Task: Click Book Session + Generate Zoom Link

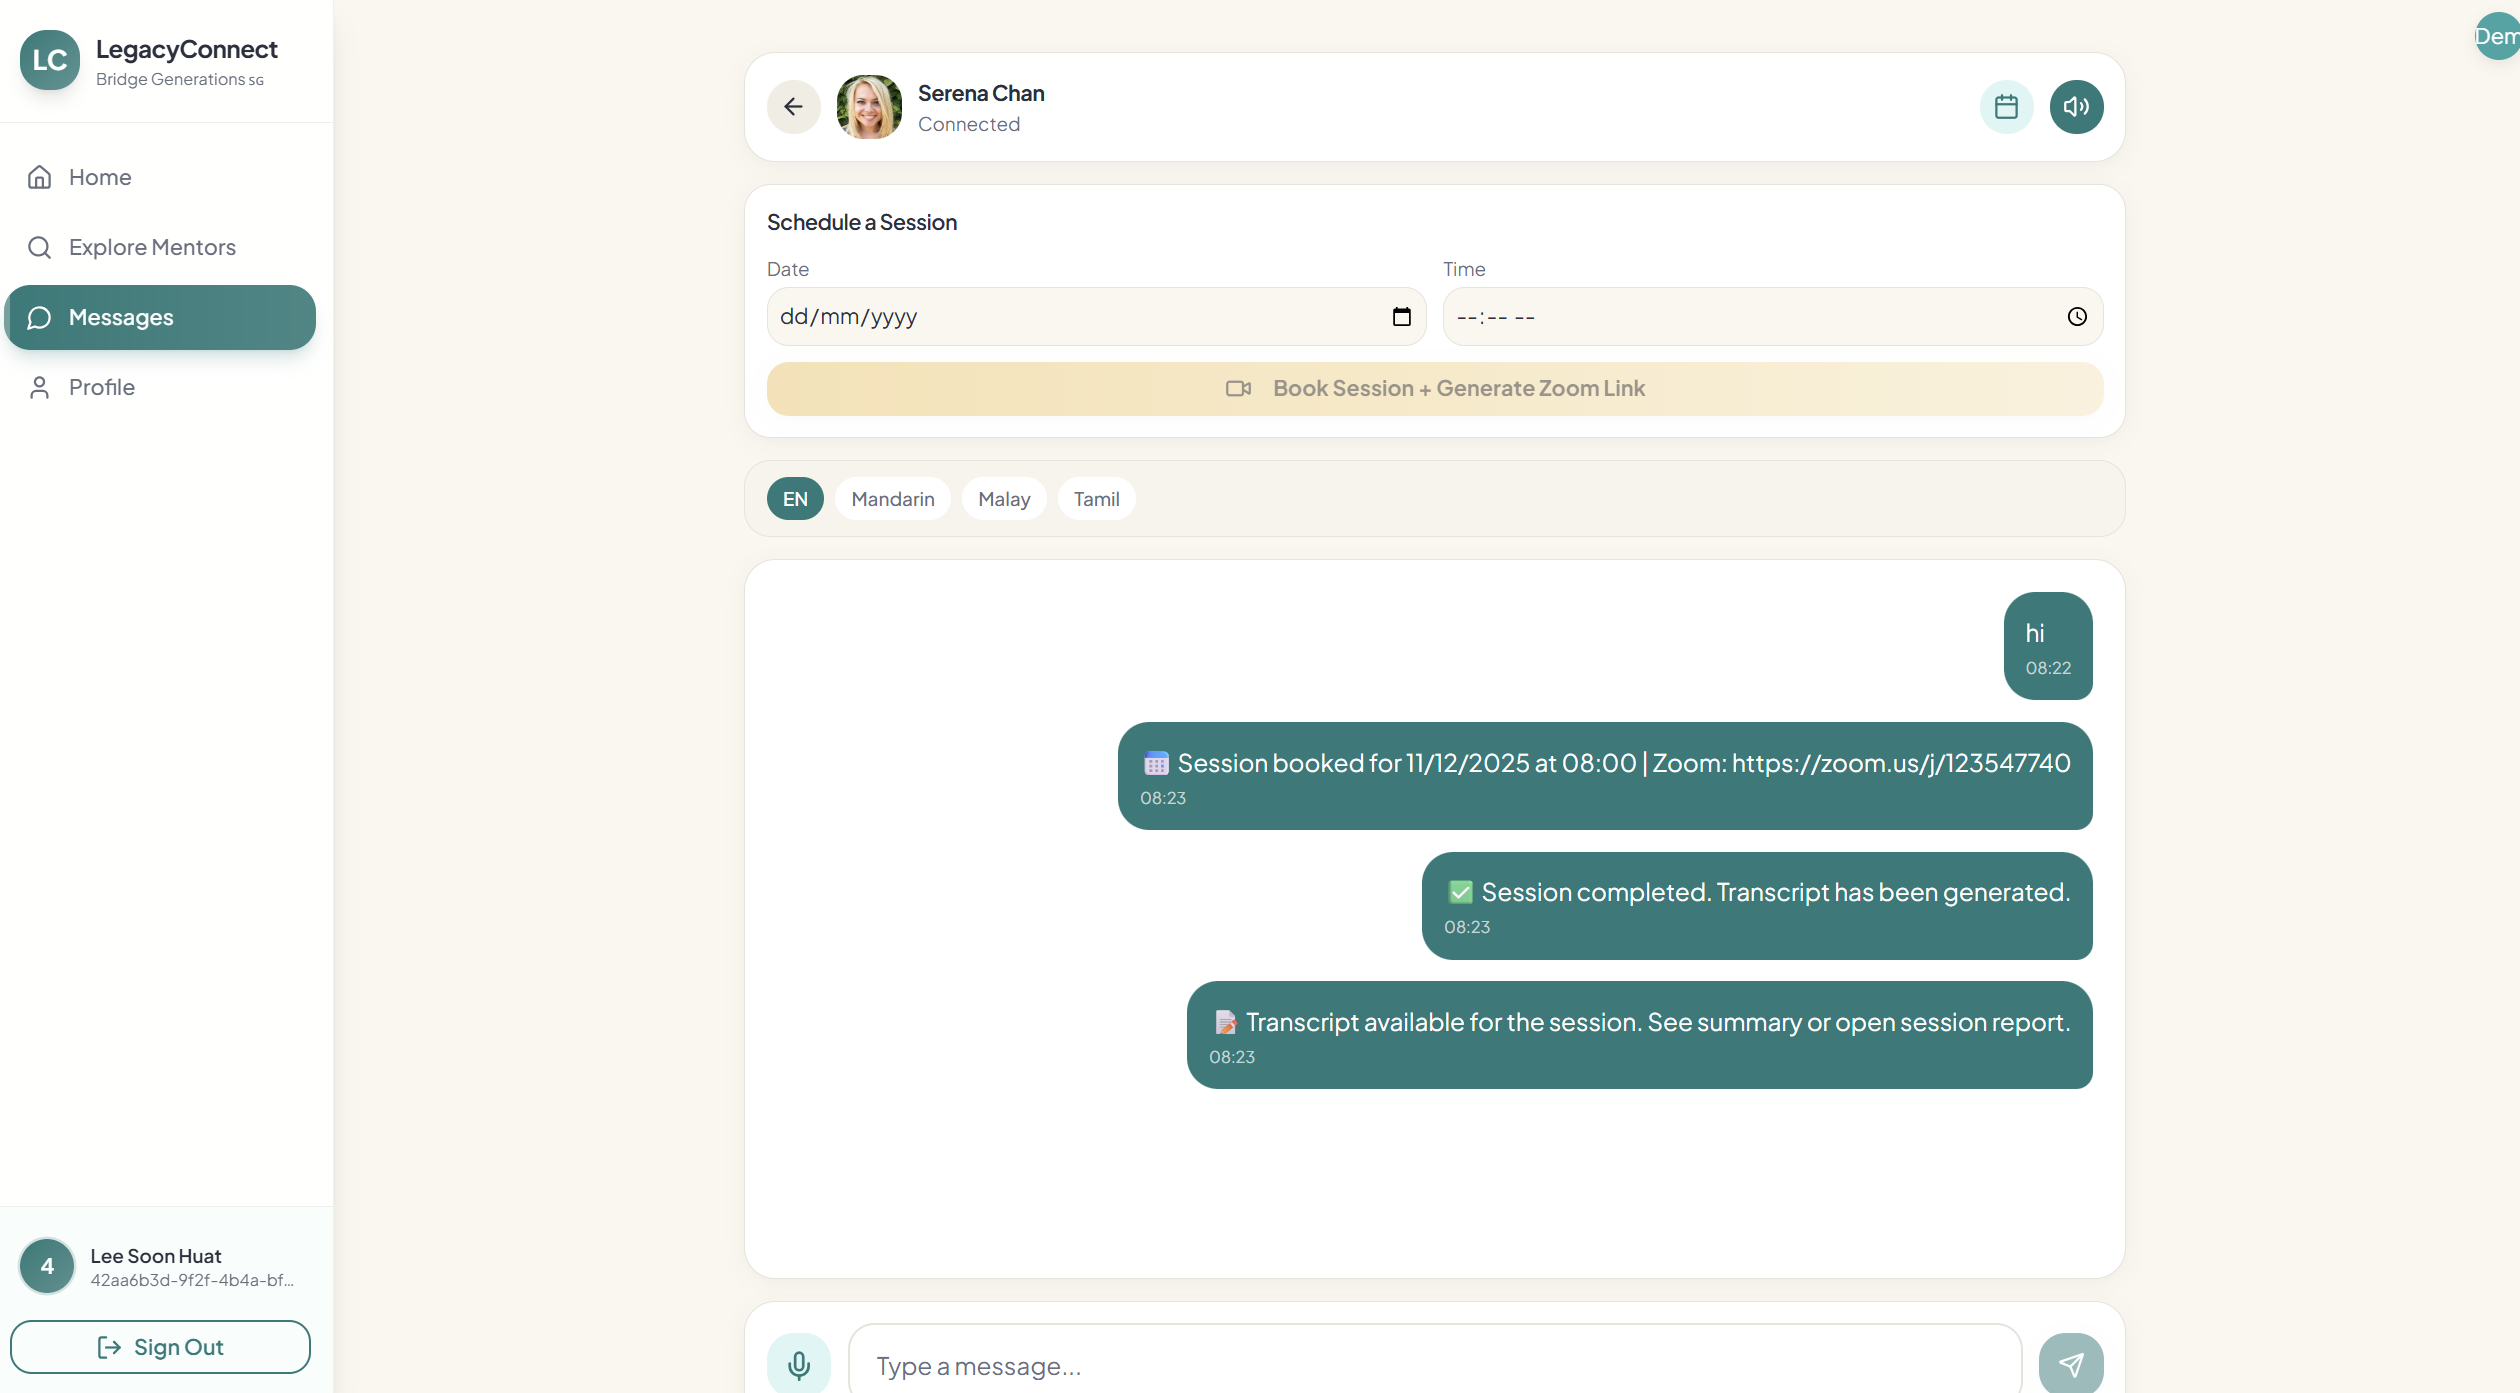Action: pyautogui.click(x=1434, y=389)
